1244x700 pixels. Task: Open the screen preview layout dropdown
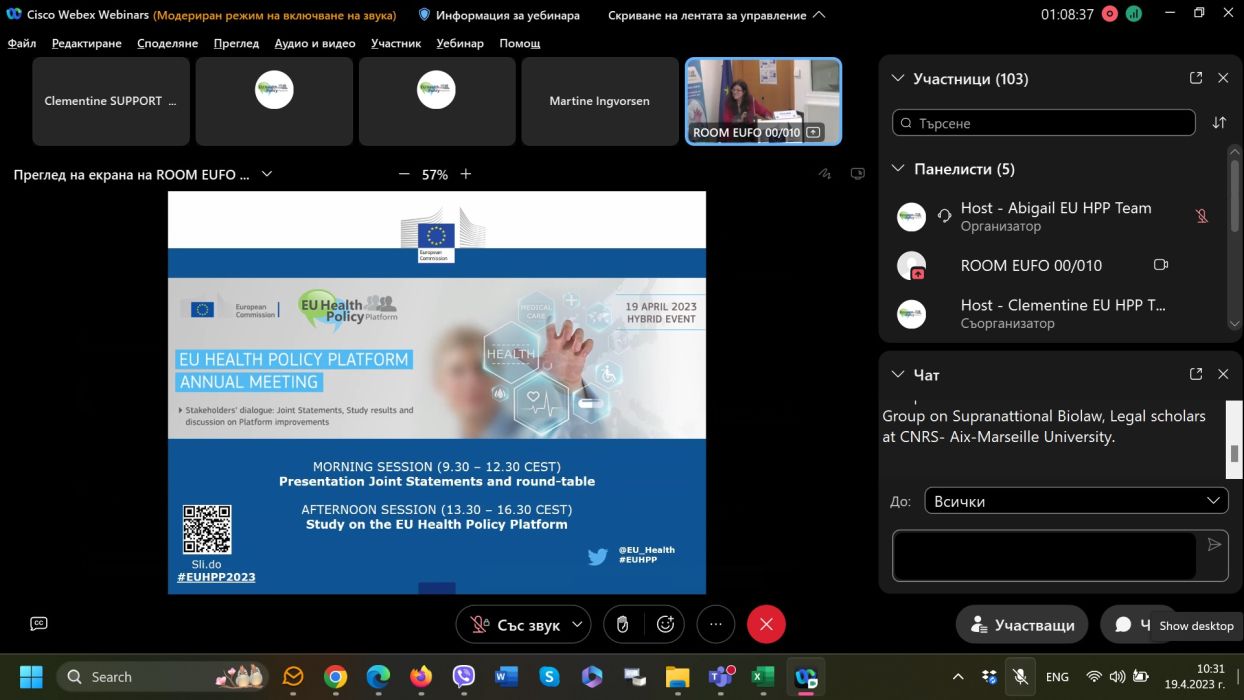[267, 174]
